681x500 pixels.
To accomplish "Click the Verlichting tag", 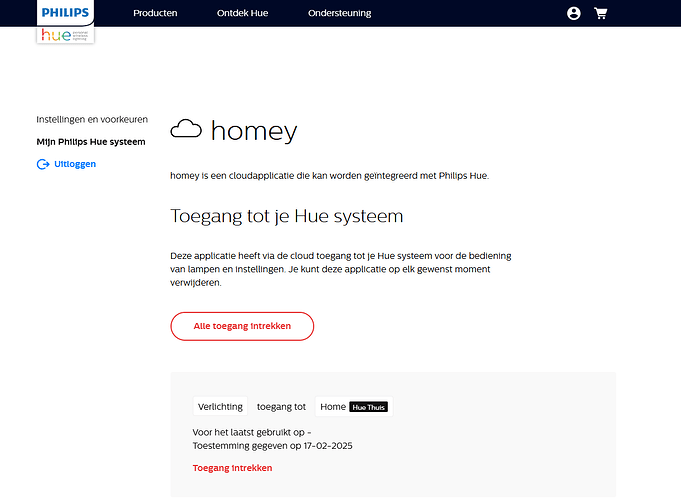I will coord(220,407).
